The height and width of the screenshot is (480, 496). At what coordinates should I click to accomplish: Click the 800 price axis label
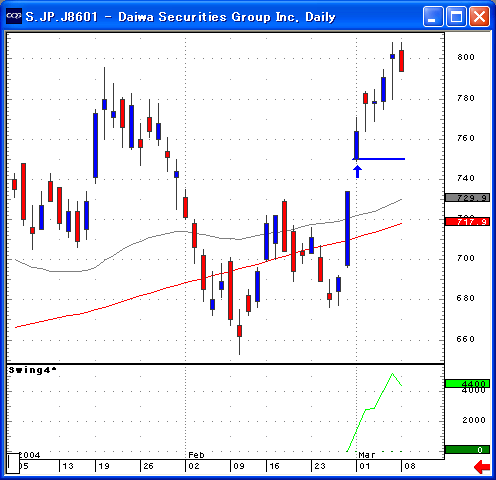[x=466, y=57]
